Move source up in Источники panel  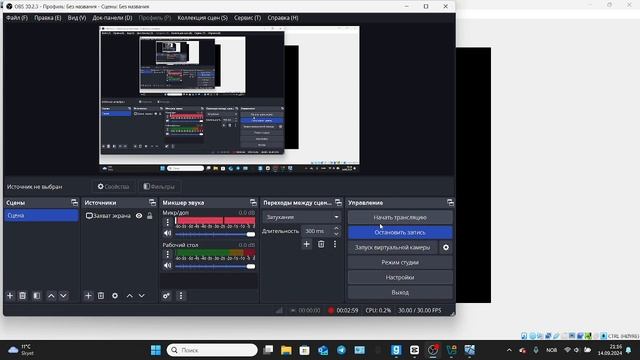(129, 296)
